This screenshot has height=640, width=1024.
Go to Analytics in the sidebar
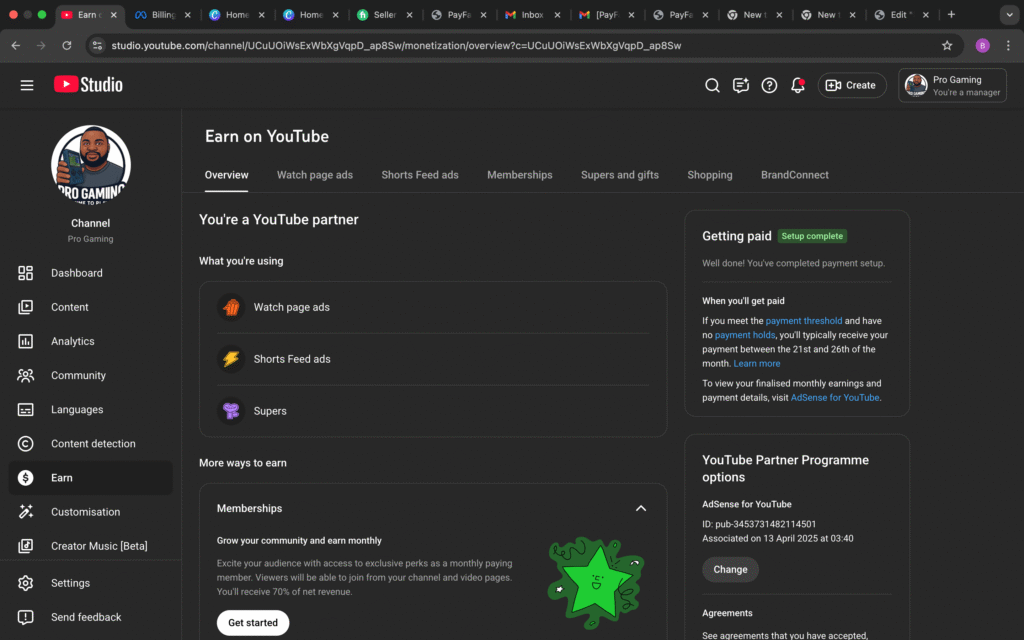click(72, 341)
